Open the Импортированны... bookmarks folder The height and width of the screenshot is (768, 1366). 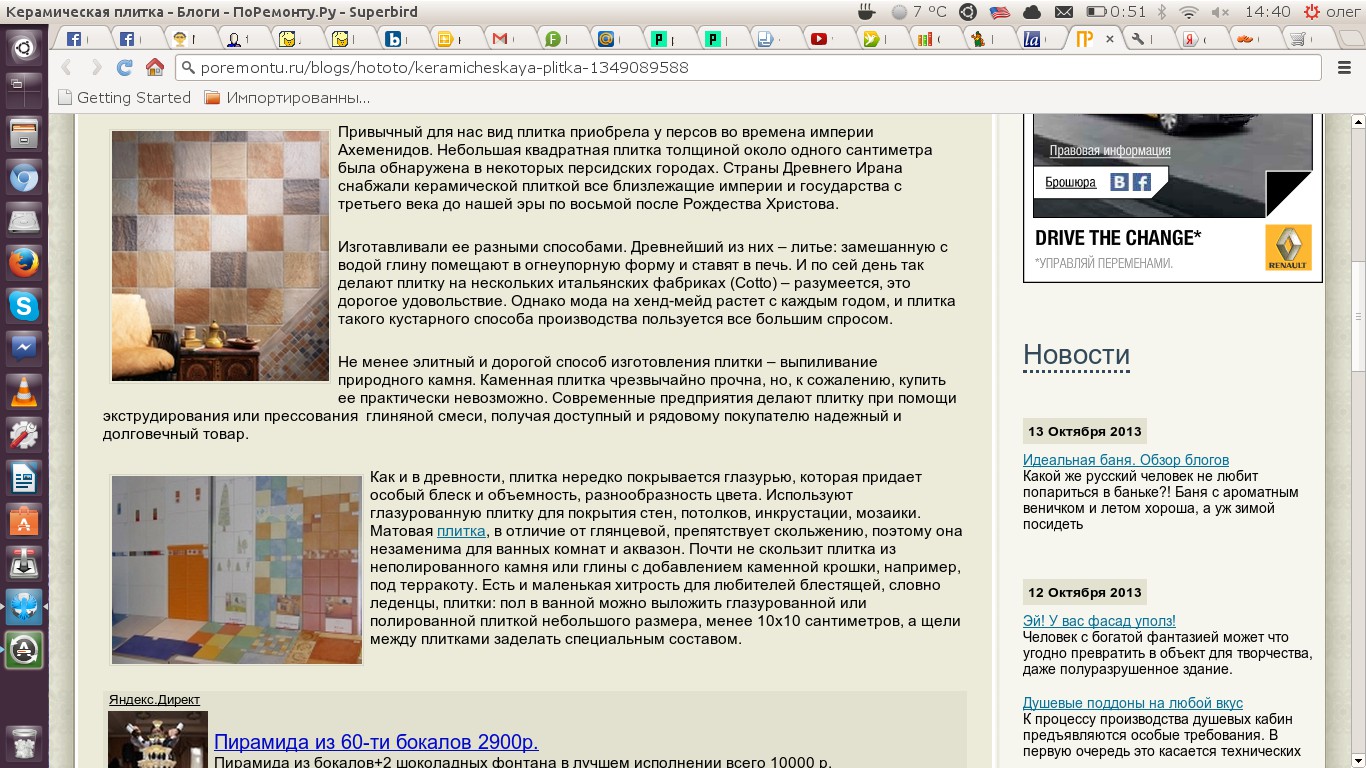(287, 98)
